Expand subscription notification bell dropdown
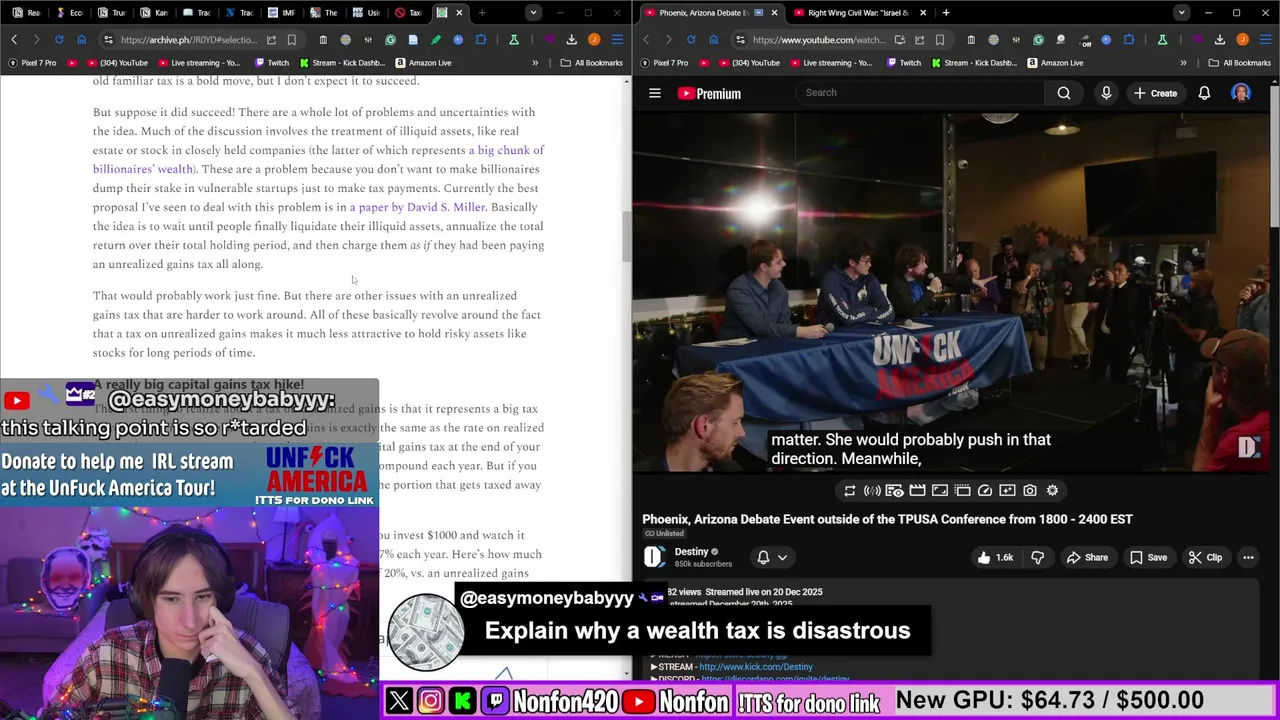This screenshot has width=1280, height=720. coord(772,557)
